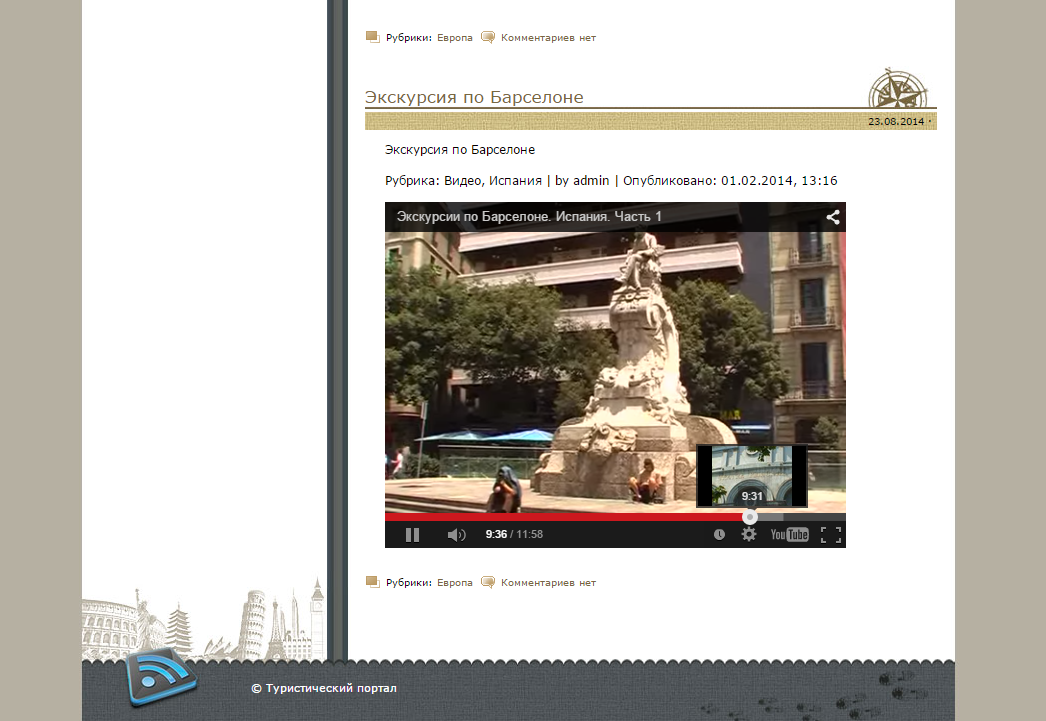Open the Экскурсия по Барселоне post title
The width and height of the screenshot is (1046, 721).
474,97
